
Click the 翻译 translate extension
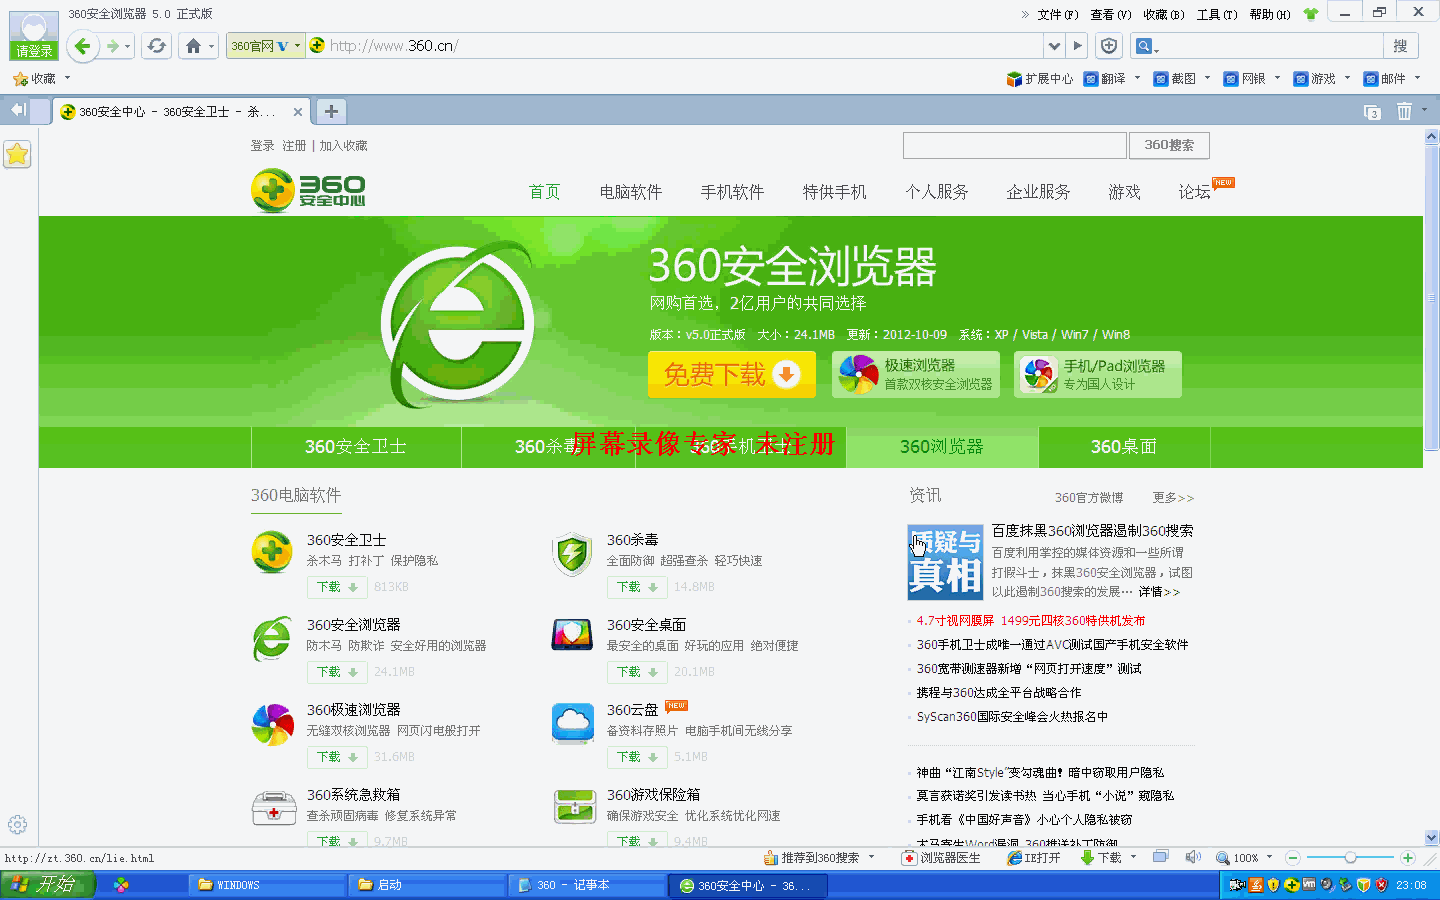[1106, 78]
